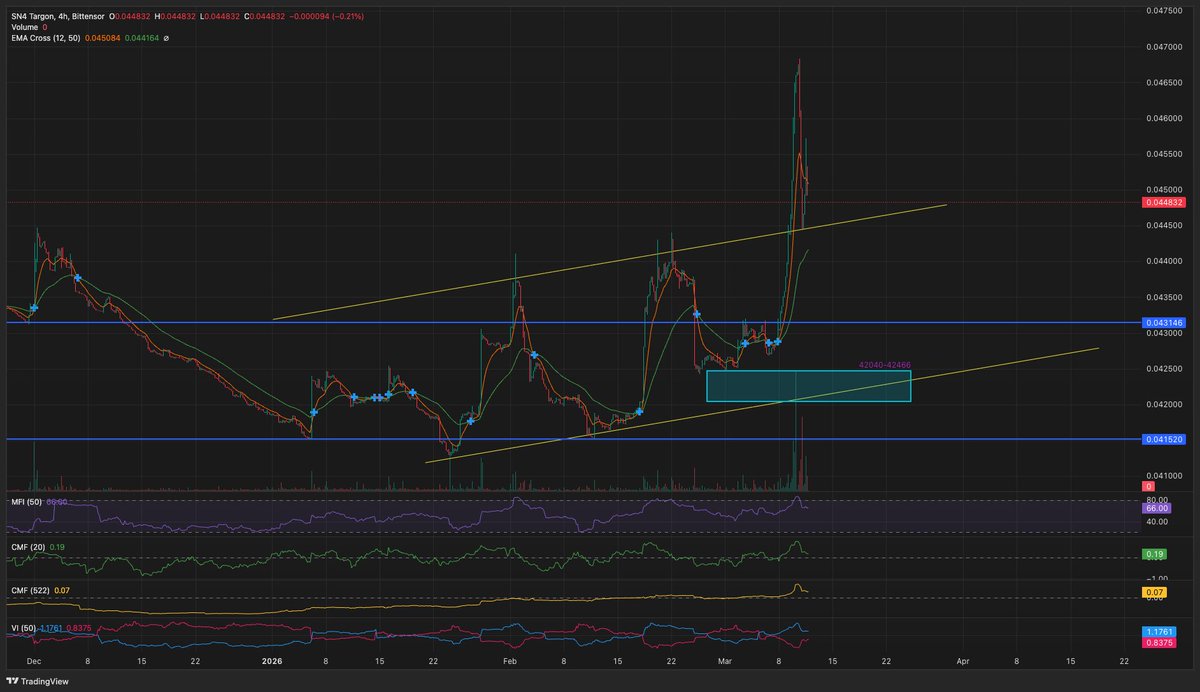Click the orange EMA value 0.045084

pyautogui.click(x=104, y=38)
